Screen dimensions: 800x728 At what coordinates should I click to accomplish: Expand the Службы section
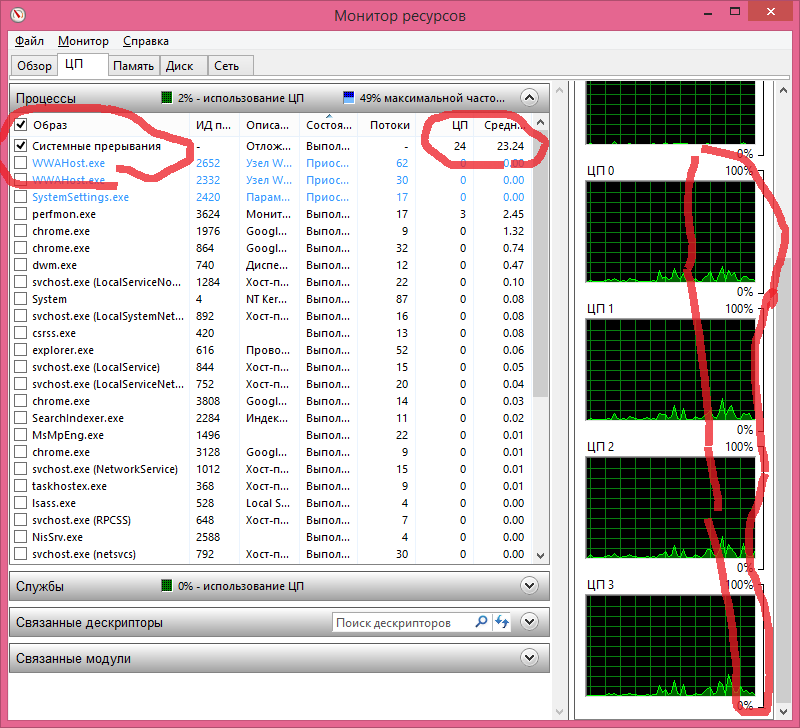pos(530,586)
